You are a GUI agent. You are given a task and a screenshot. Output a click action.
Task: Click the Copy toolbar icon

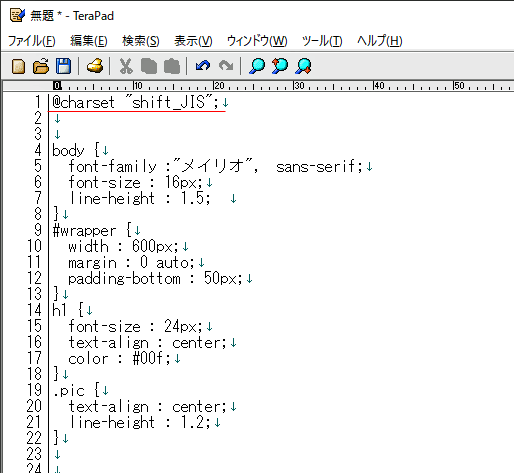click(149, 66)
